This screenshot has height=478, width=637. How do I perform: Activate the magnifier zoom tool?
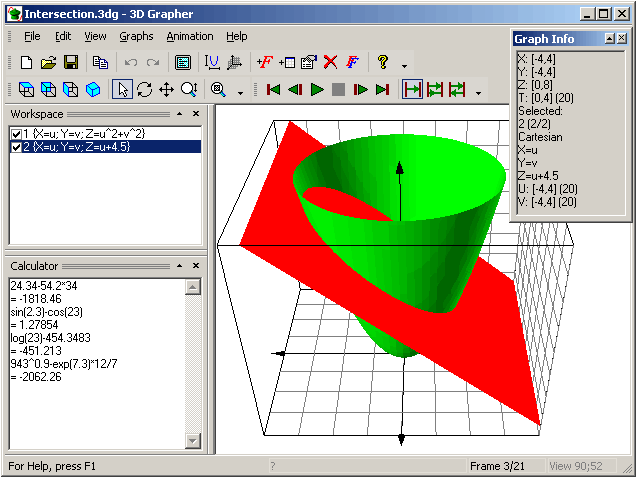tap(189, 89)
